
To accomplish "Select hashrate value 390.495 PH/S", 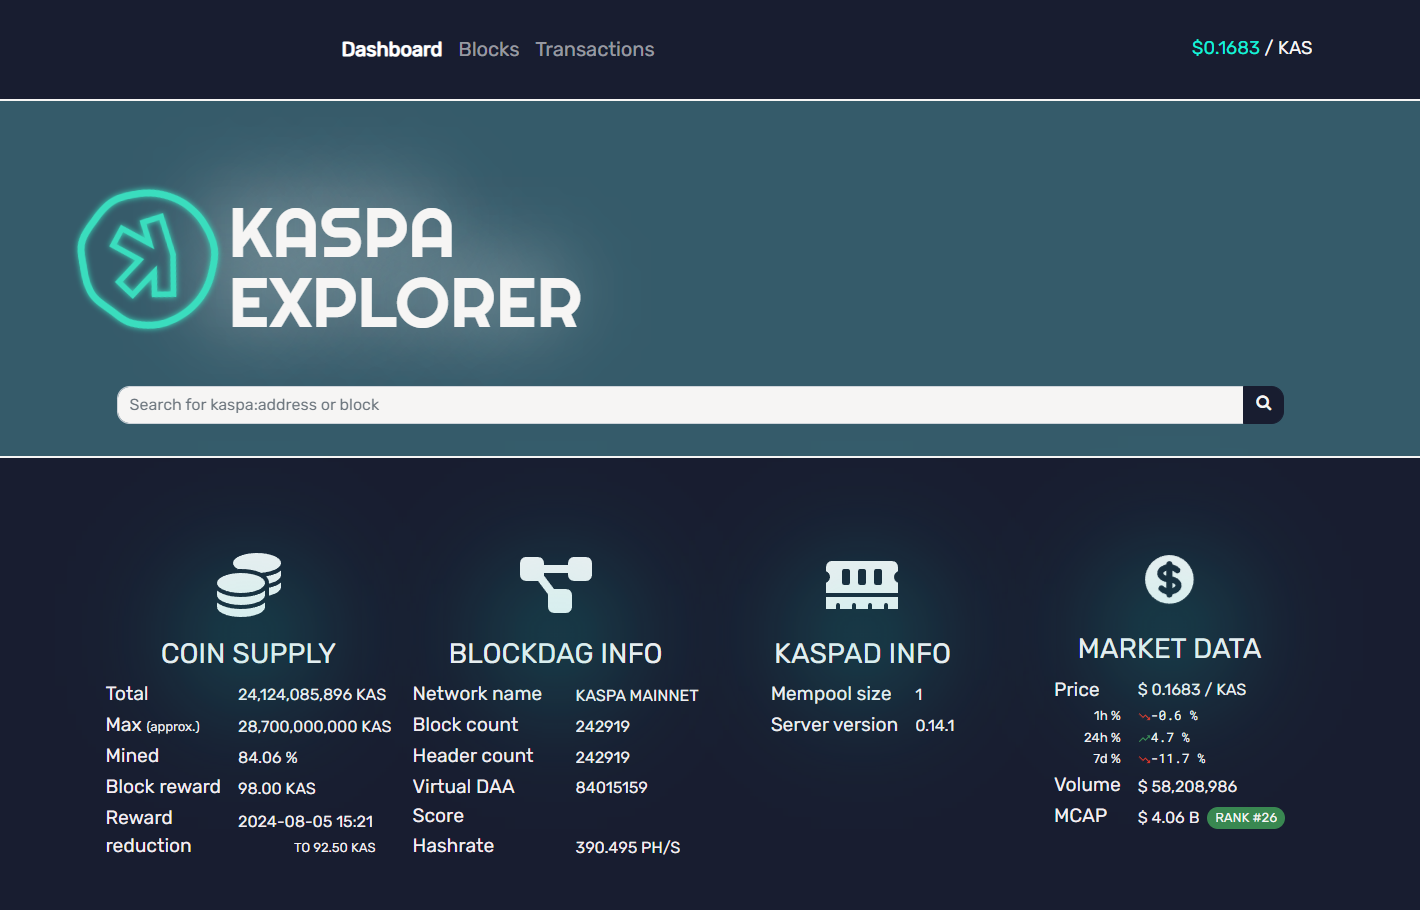I will click(x=628, y=848).
